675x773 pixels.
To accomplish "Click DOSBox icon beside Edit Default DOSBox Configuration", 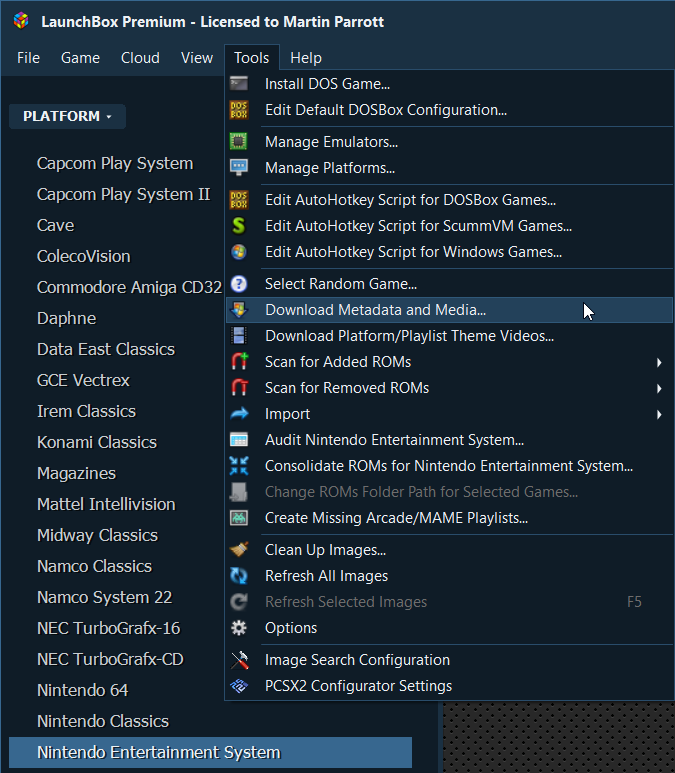I will 239,110.
